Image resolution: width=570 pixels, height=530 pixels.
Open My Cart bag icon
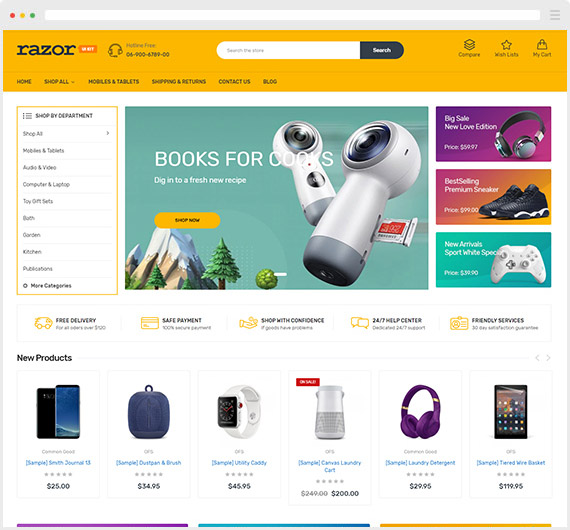click(x=542, y=44)
